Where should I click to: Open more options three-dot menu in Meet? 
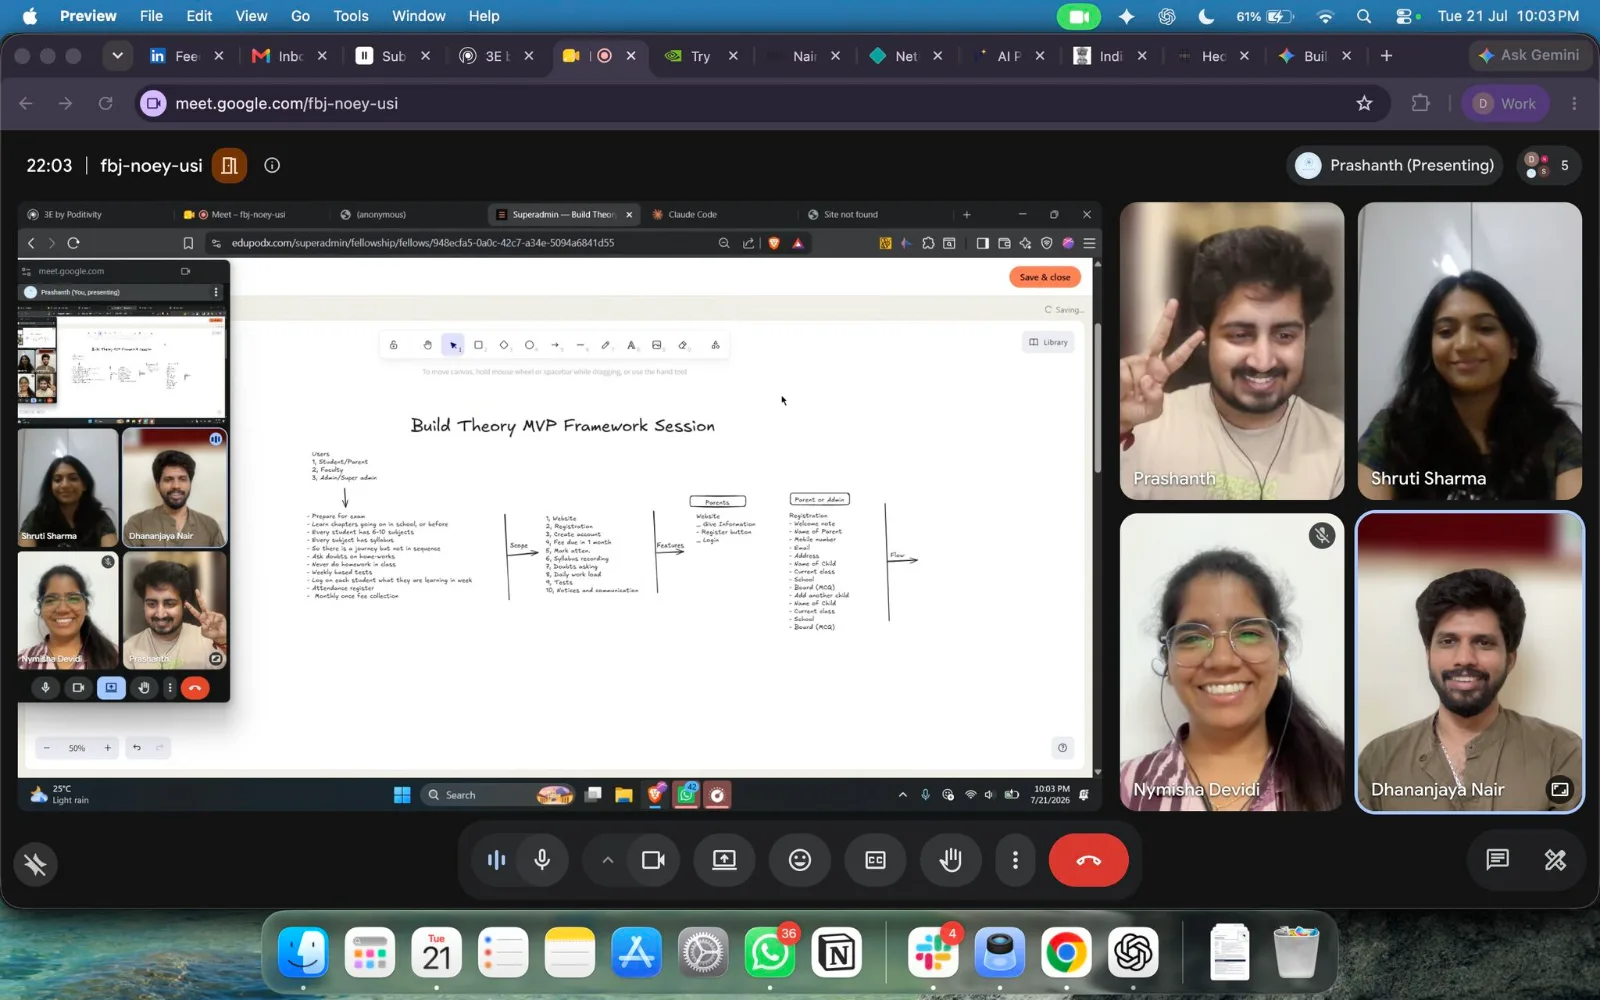1015,860
